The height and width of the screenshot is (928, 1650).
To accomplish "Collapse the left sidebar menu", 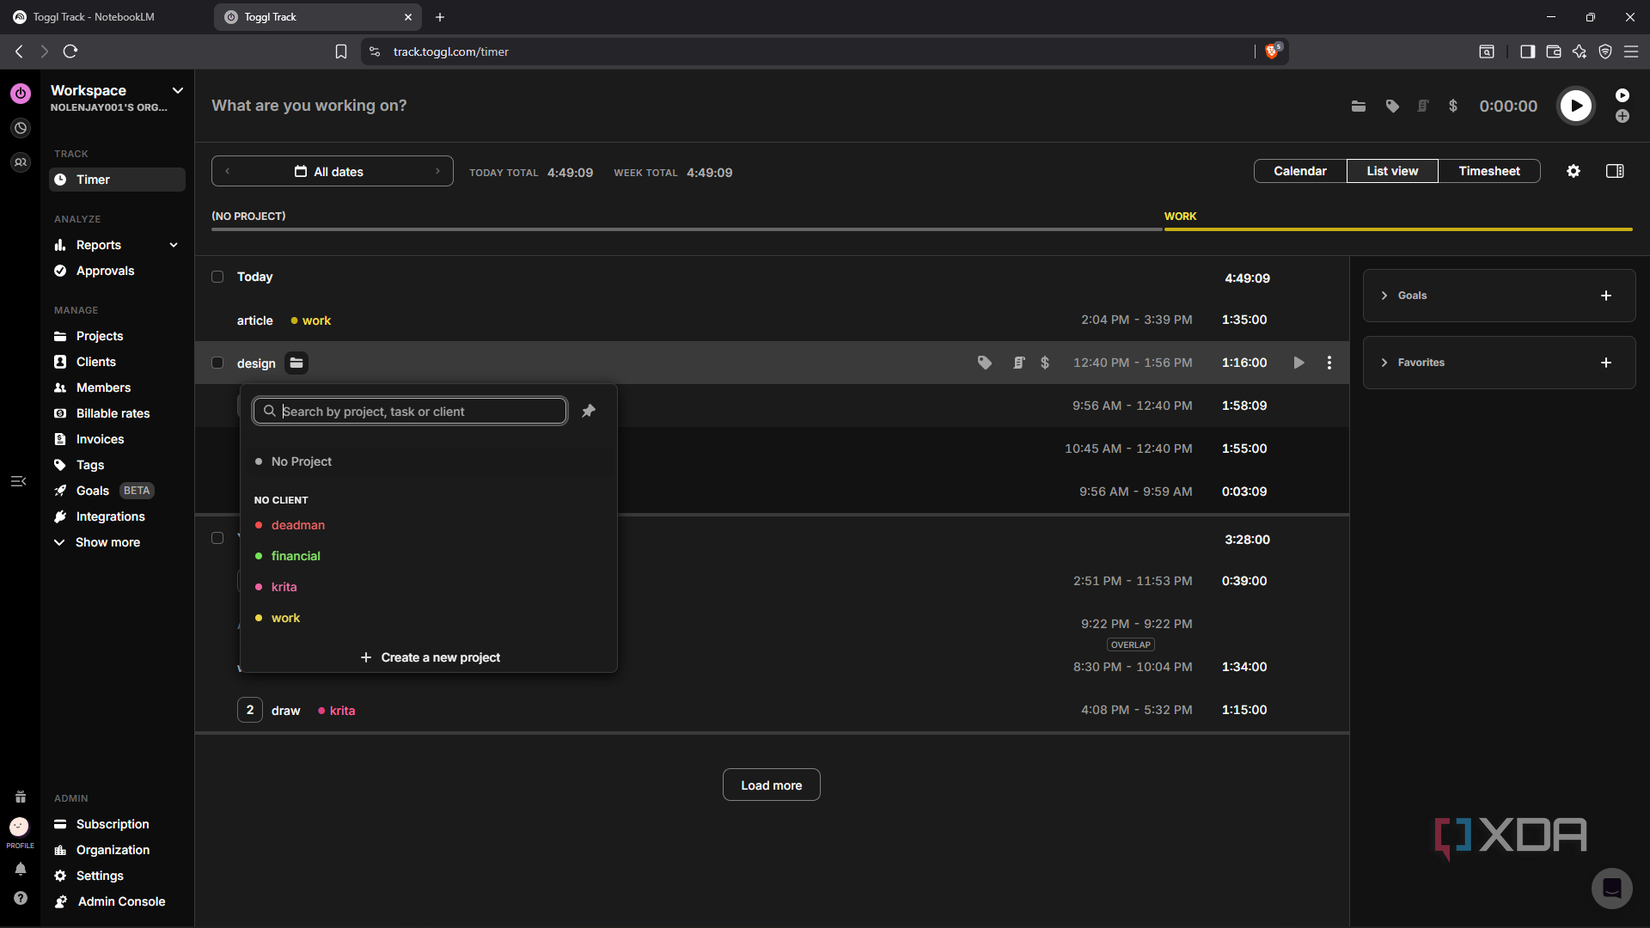I will [18, 481].
